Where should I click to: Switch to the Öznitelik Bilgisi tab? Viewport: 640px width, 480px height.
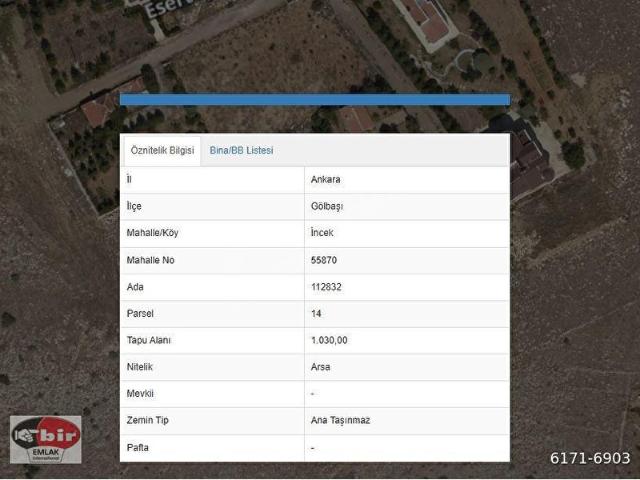(x=162, y=151)
